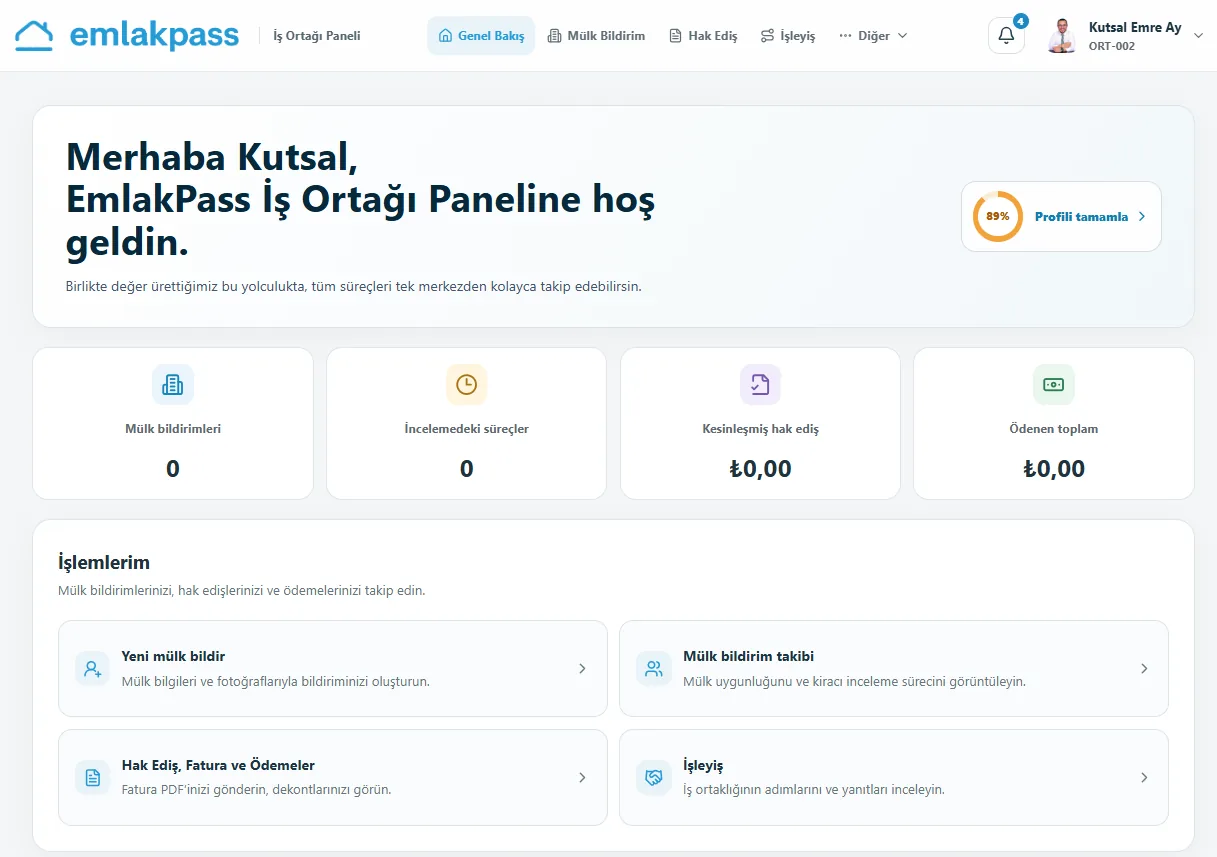The image size is (1217, 857).
Task: Click the 'Mülk bildirimlerinizi, hak edişlerinizi' description text
Action: [x=242, y=591]
